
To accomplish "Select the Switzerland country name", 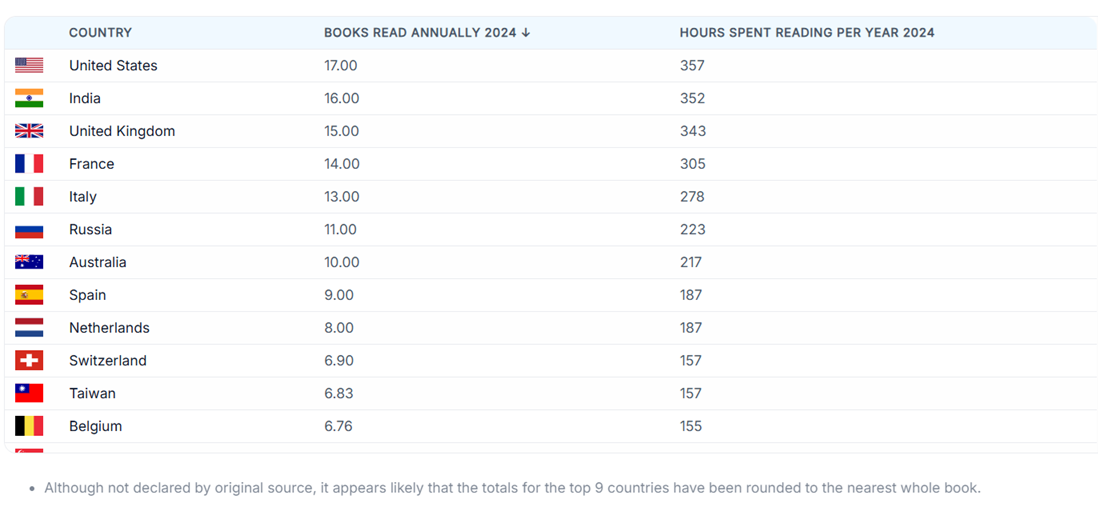I will pos(108,361).
